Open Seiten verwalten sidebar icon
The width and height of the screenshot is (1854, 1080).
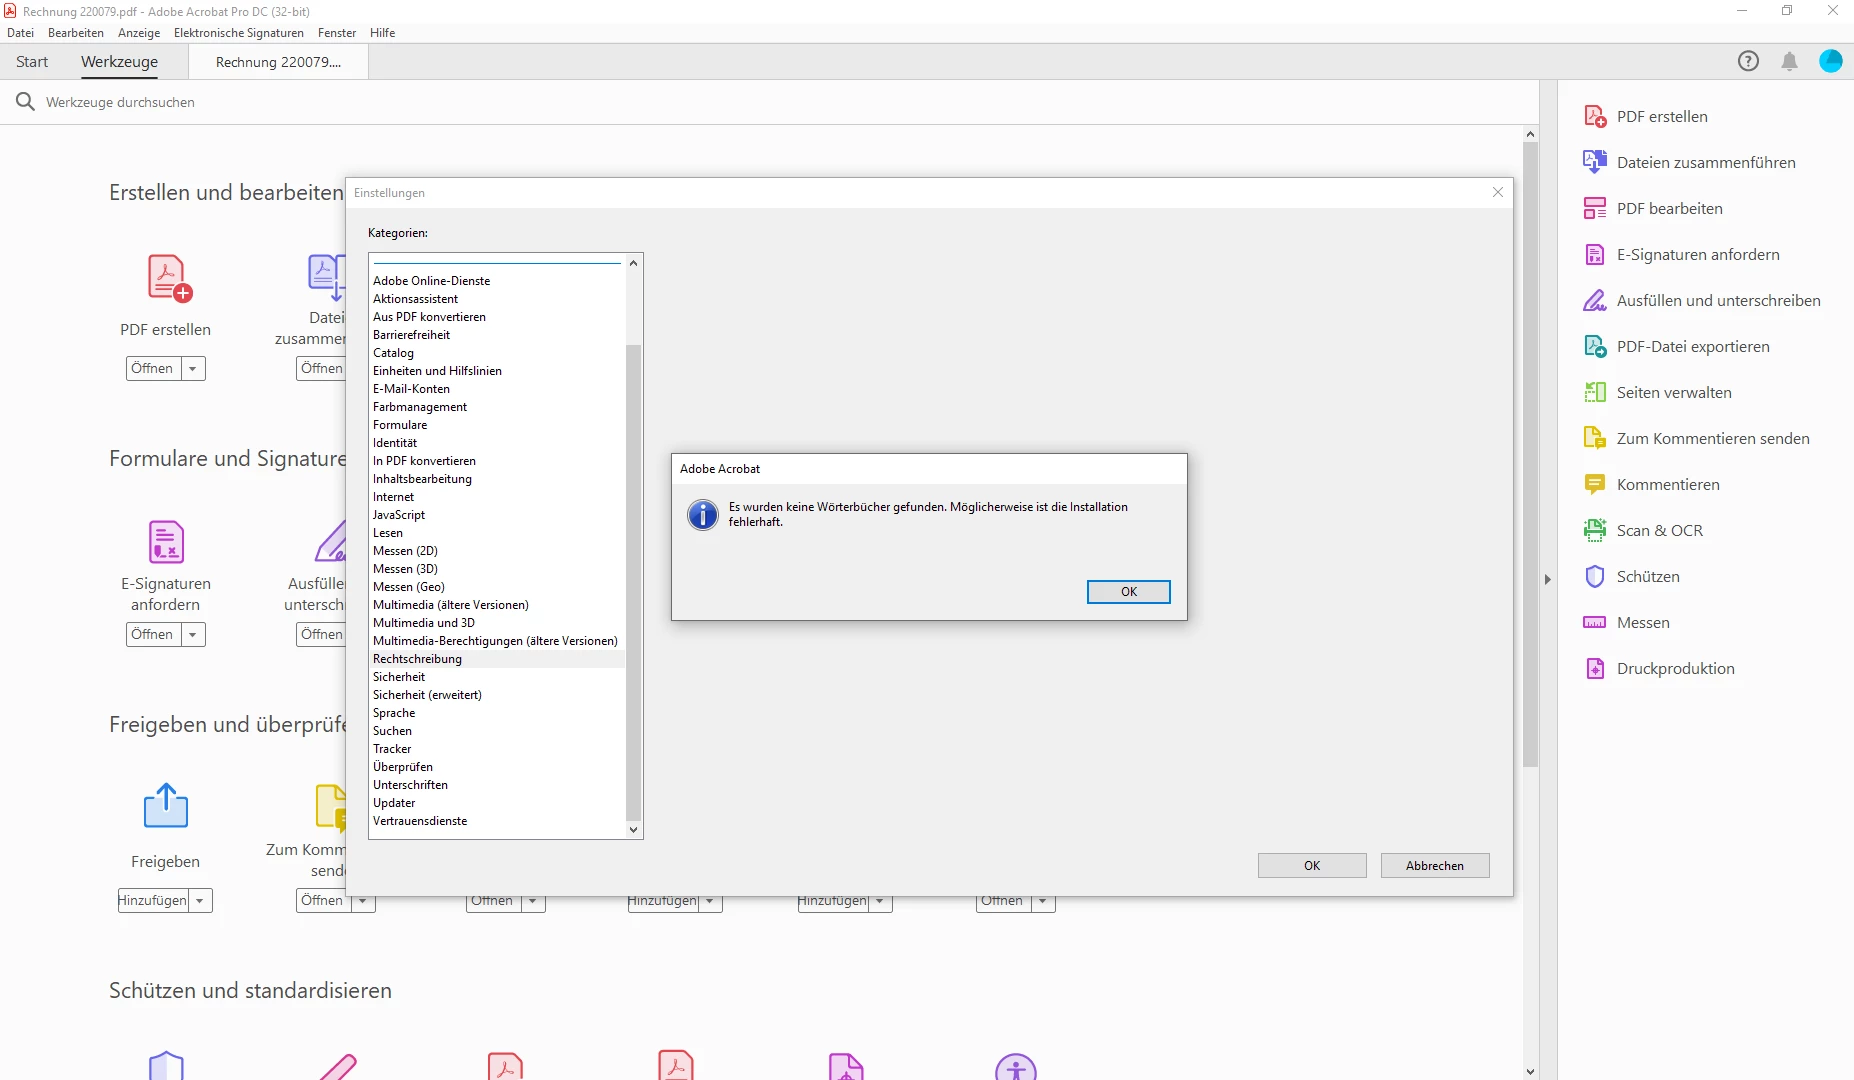pos(1595,392)
